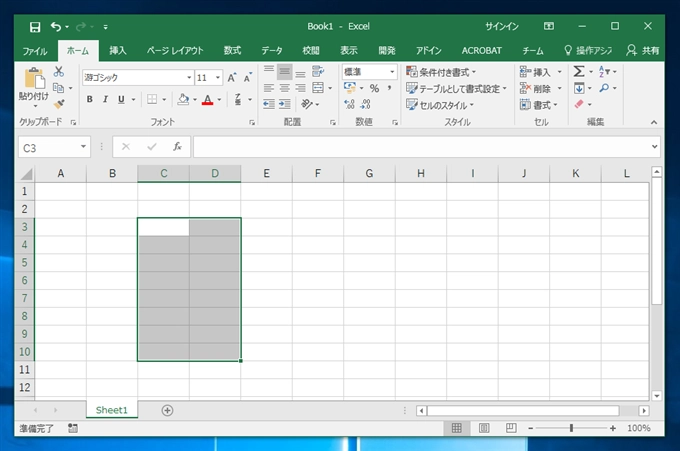This screenshot has height=451, width=680.
Task: Add a new sheet with the plus button
Action: [x=167, y=410]
